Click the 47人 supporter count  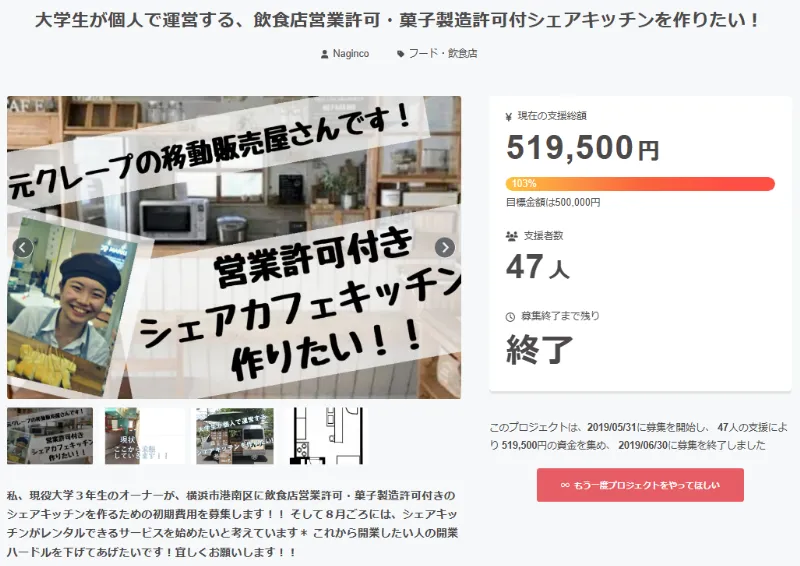[538, 267]
